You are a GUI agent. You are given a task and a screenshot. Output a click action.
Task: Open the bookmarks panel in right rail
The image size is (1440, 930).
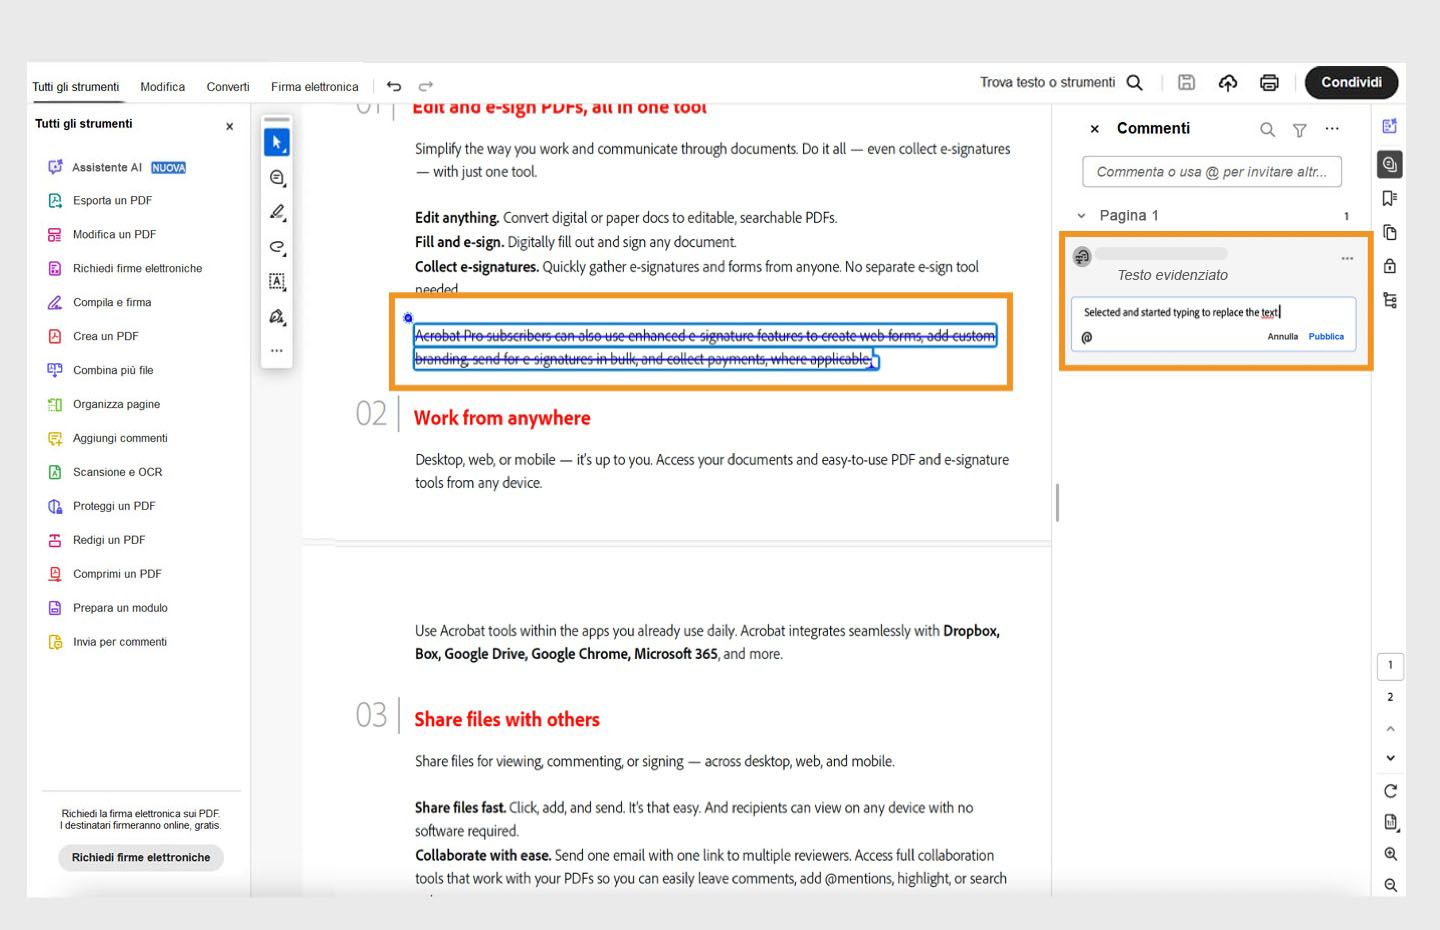tap(1390, 198)
